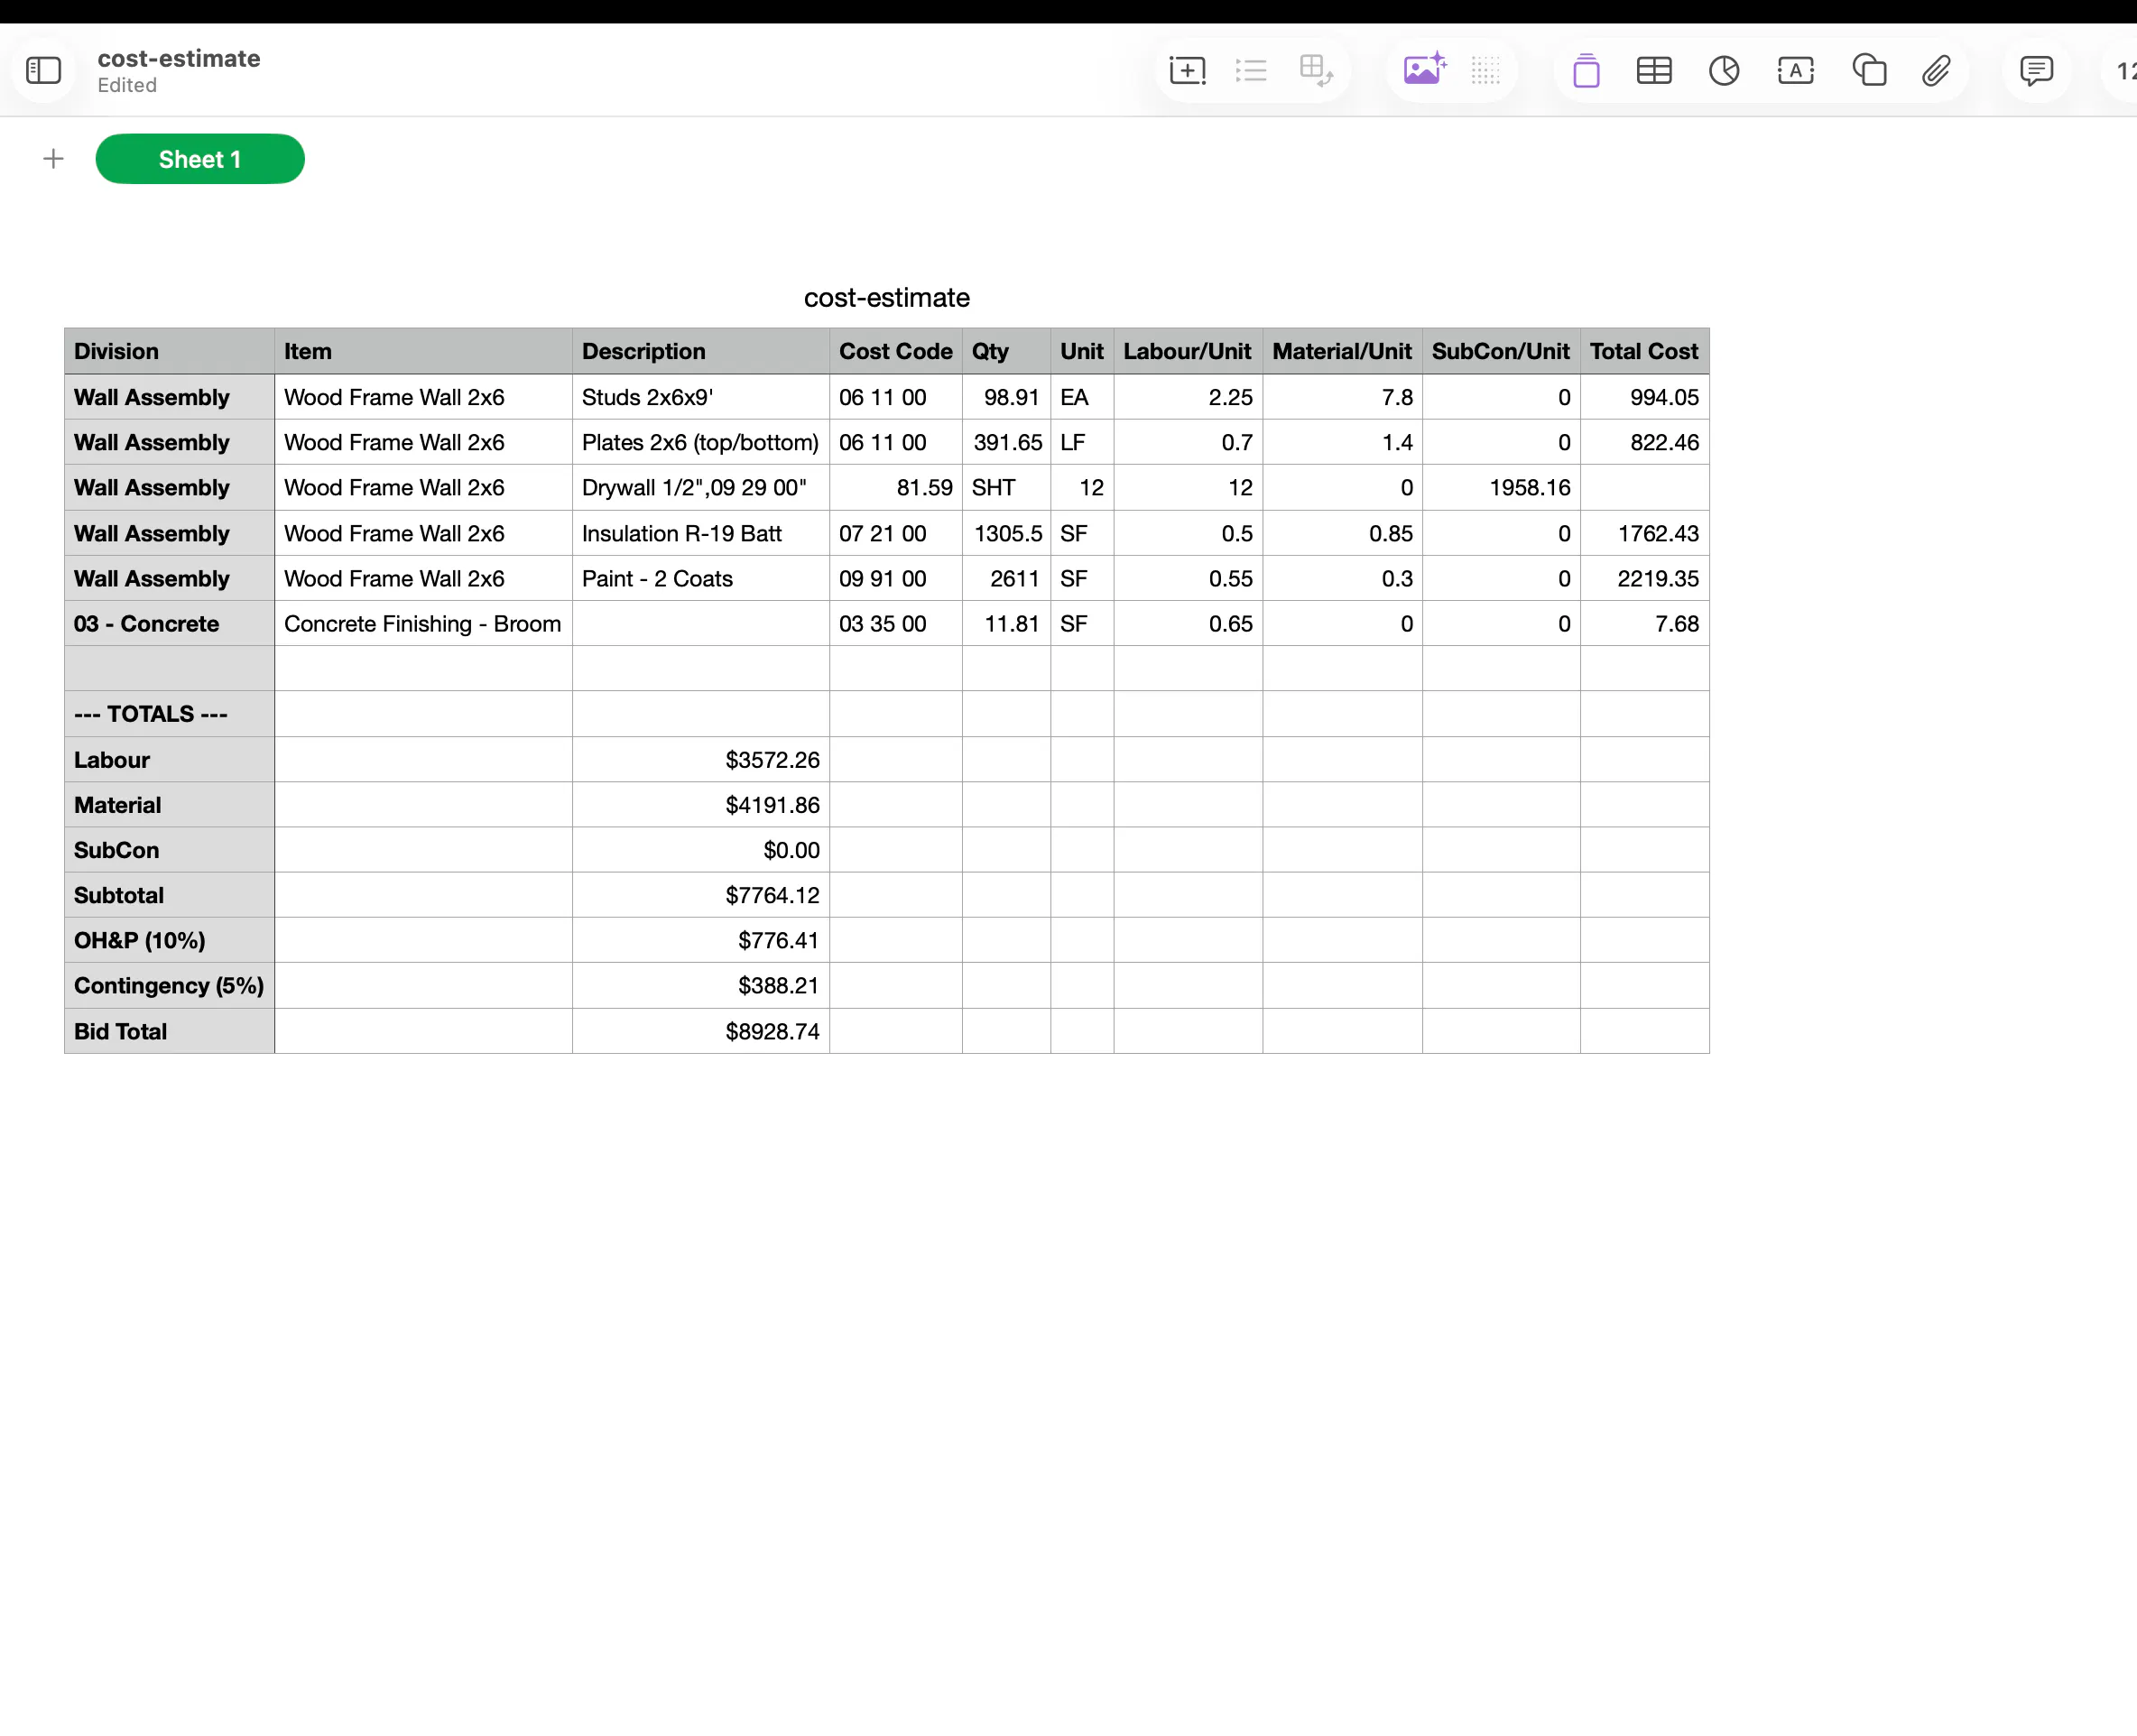
Task: Insert a text box with A icon
Action: (1795, 71)
